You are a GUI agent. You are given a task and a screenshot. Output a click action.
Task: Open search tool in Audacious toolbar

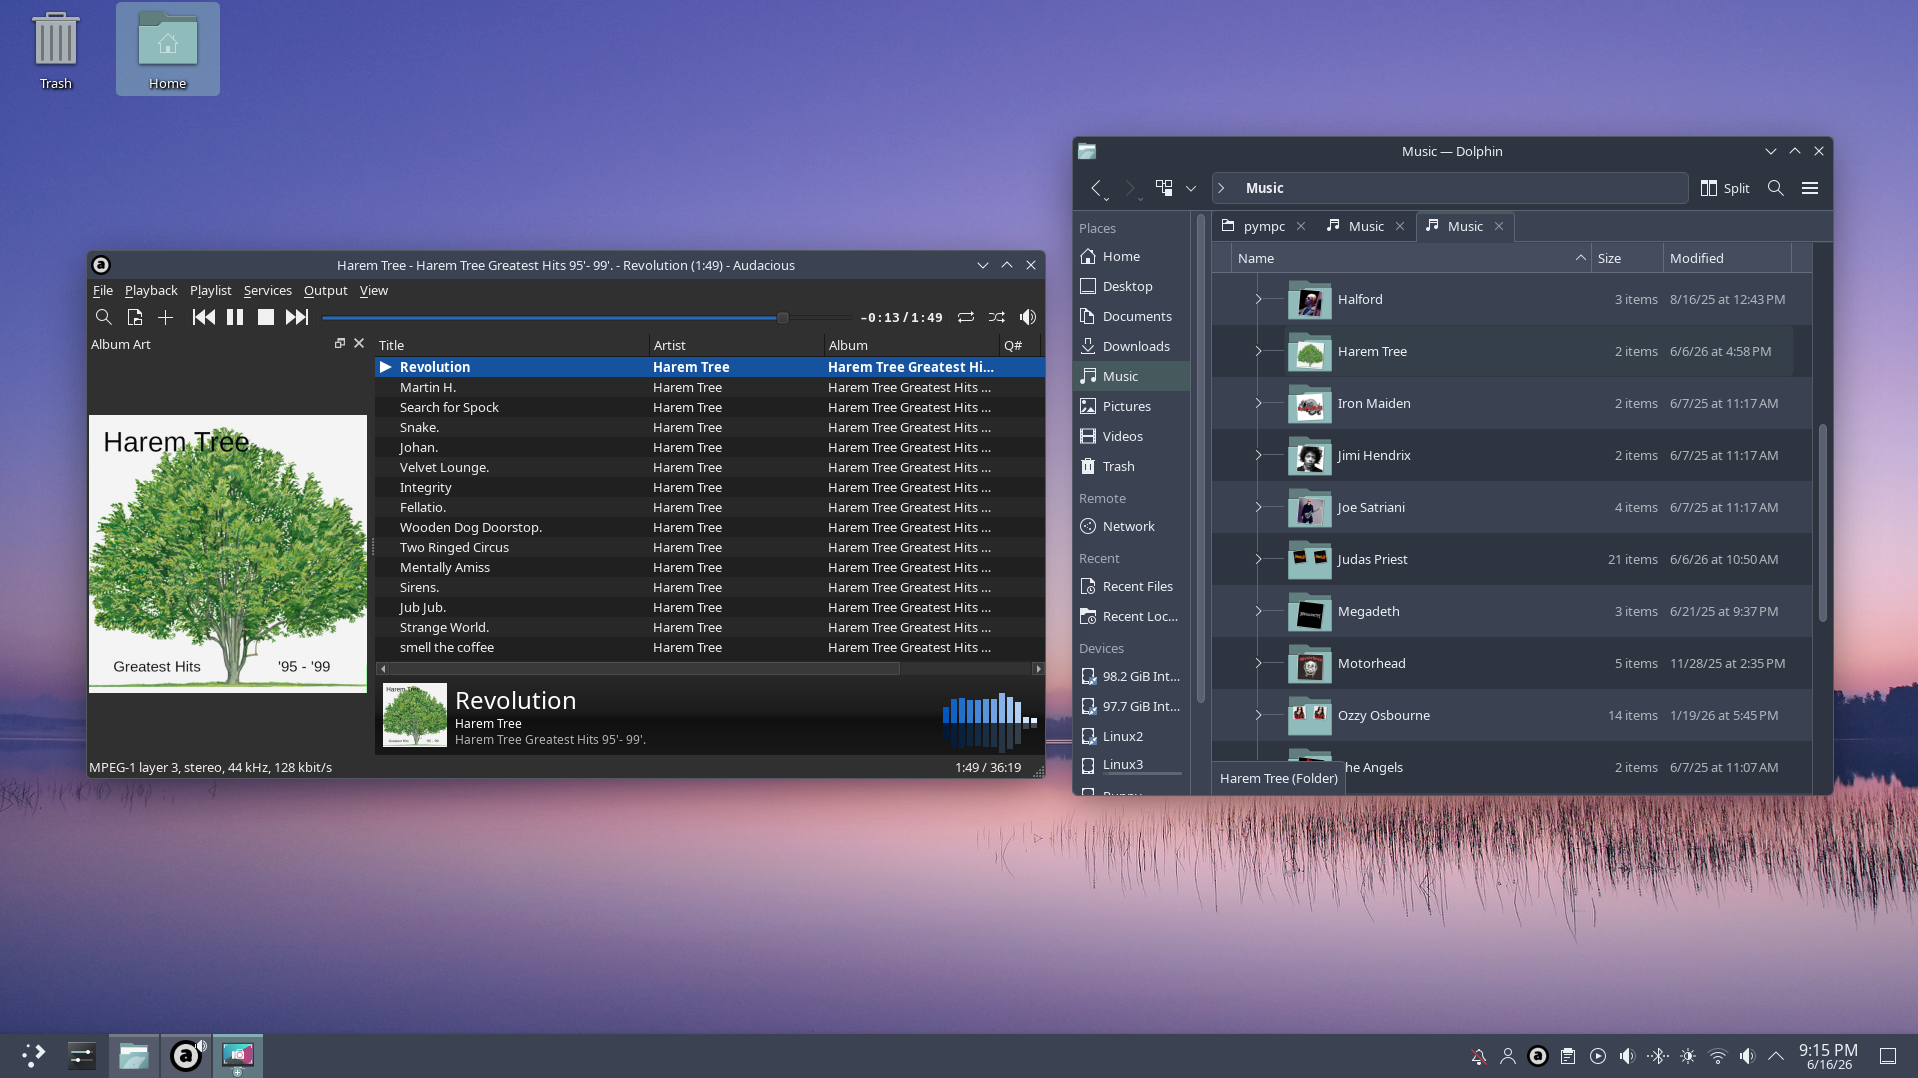103,317
